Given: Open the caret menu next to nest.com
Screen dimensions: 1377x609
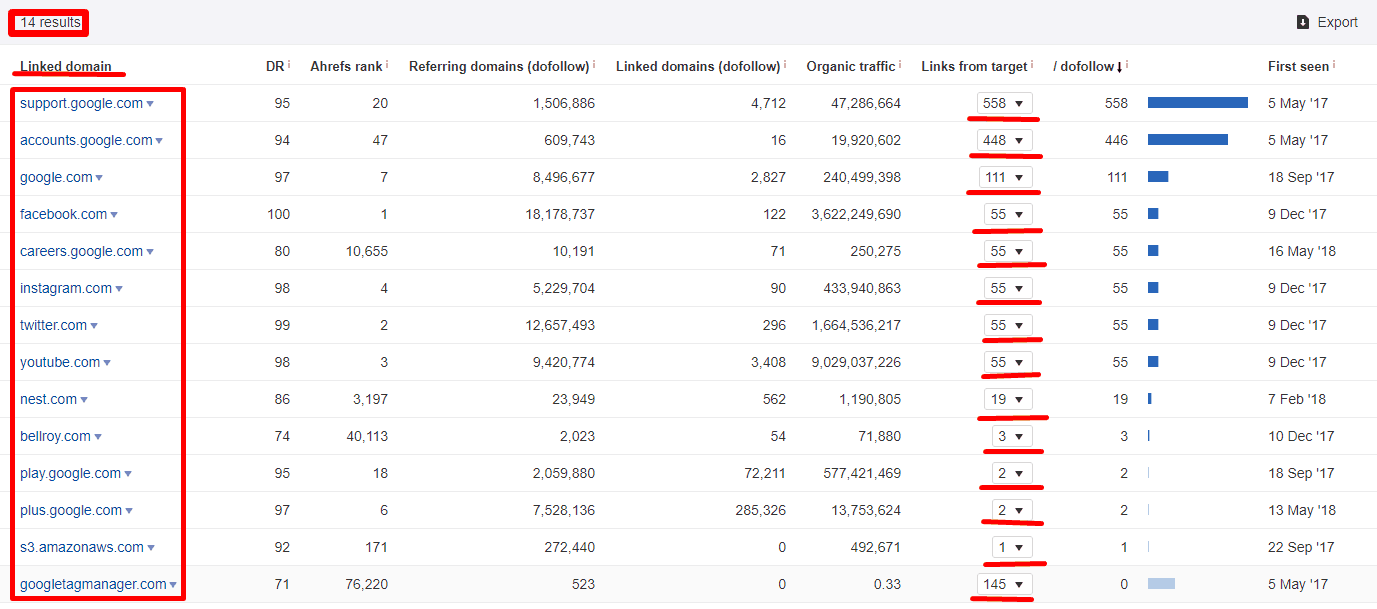Looking at the screenshot, I should [84, 400].
